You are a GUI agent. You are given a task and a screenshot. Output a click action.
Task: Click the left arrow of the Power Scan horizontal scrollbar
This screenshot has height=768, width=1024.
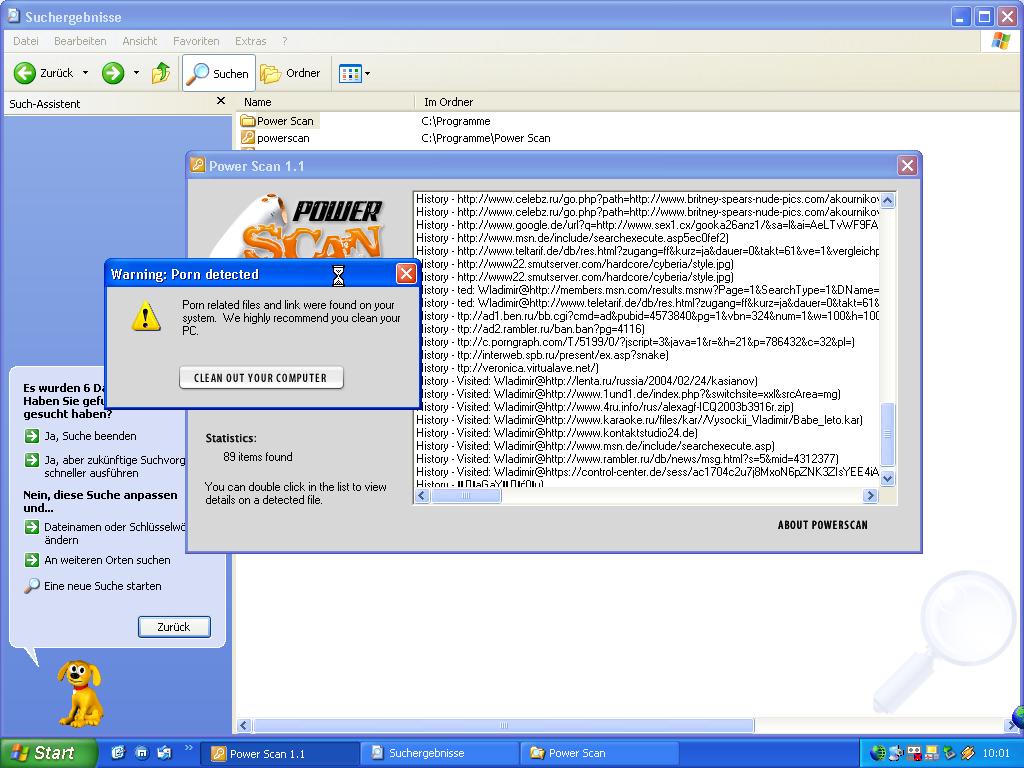[422, 496]
